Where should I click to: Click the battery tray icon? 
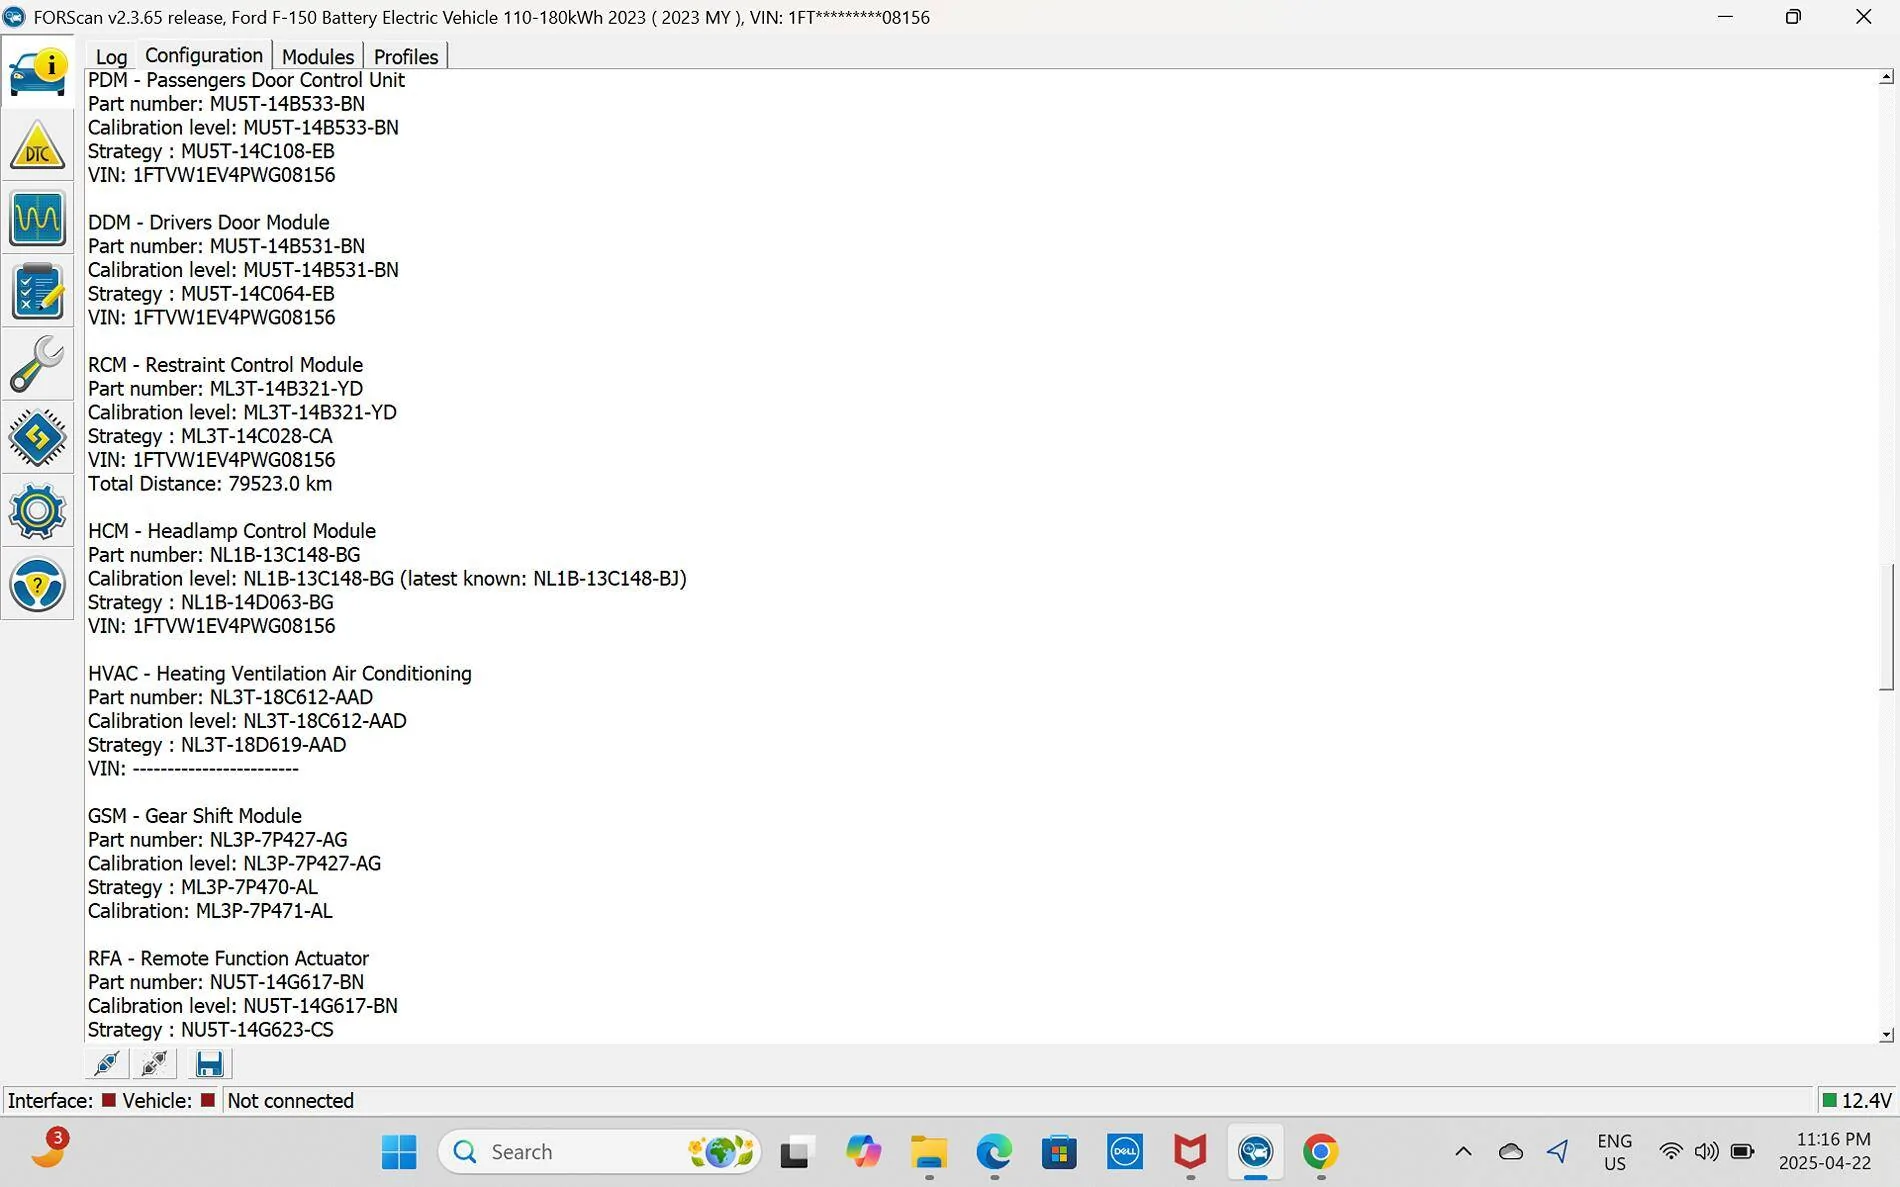click(x=1743, y=1152)
